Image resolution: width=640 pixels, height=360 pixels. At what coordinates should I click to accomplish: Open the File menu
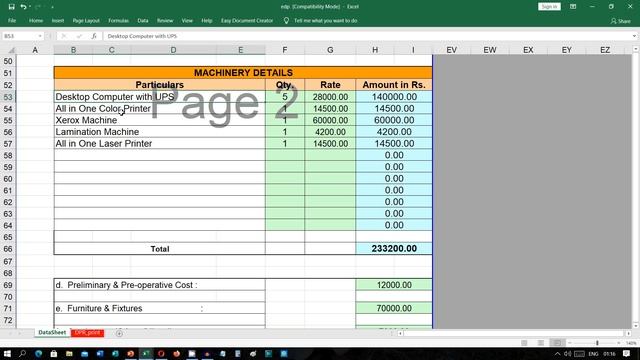tap(12, 20)
